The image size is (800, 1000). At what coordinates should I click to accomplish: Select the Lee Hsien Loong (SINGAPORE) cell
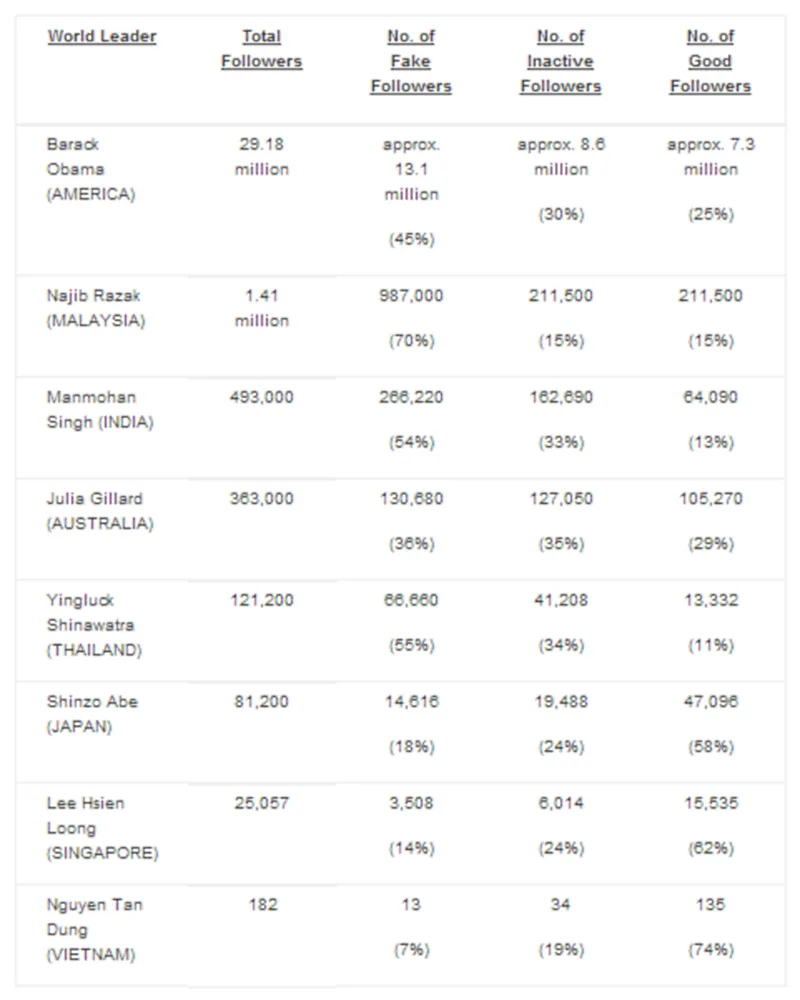(x=102, y=828)
